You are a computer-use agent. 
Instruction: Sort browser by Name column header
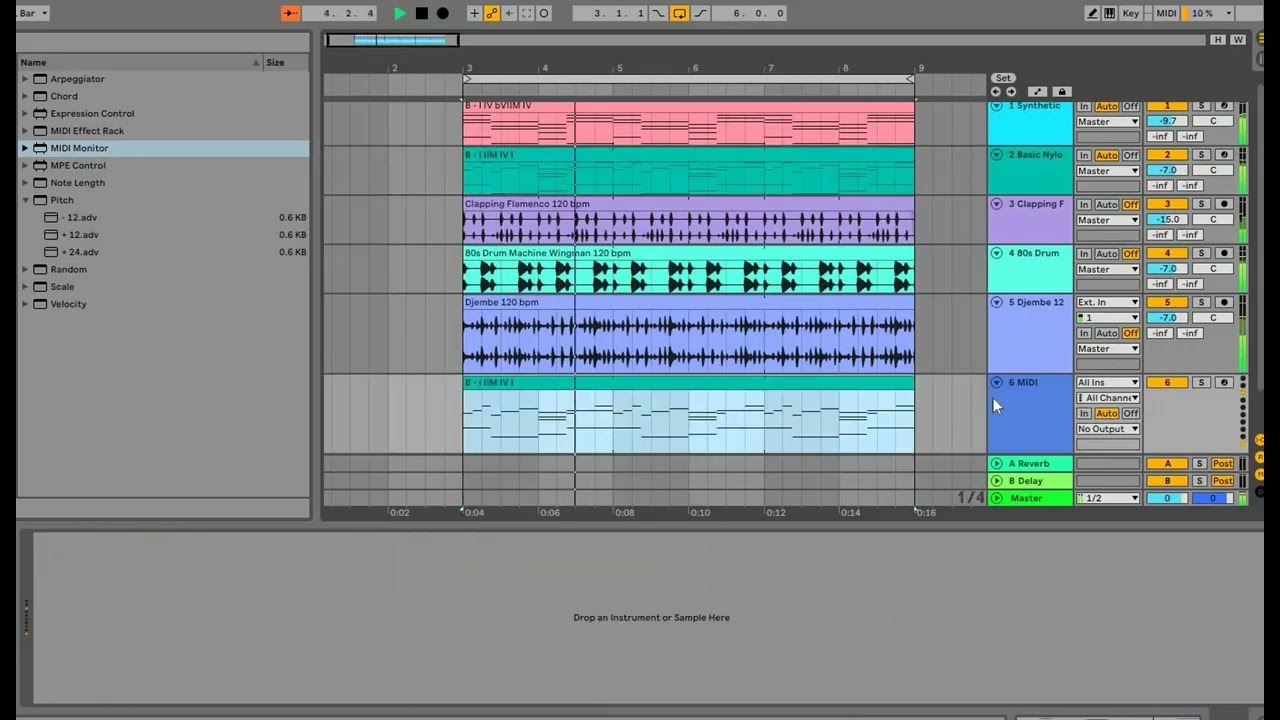coord(140,62)
